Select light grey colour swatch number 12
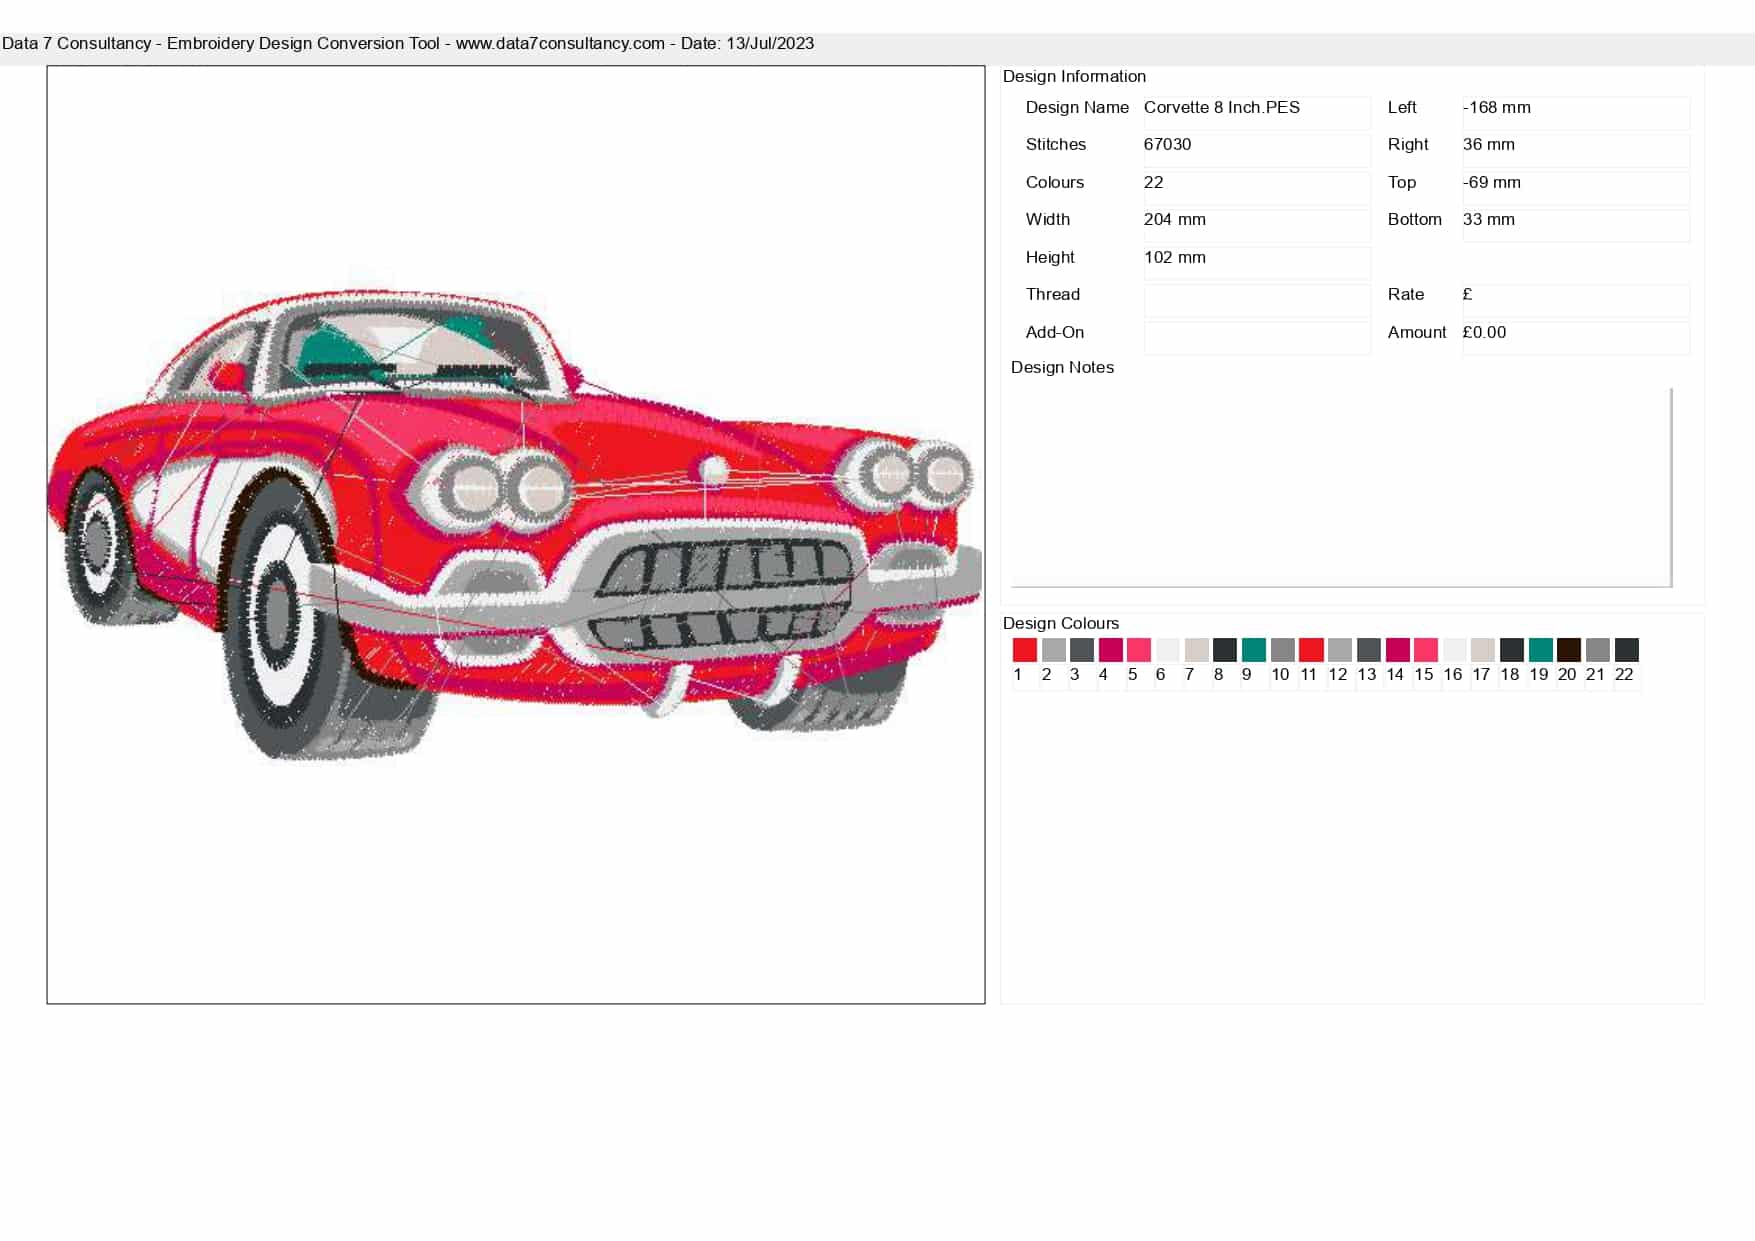This screenshot has height=1241, width=1755. [x=1340, y=650]
